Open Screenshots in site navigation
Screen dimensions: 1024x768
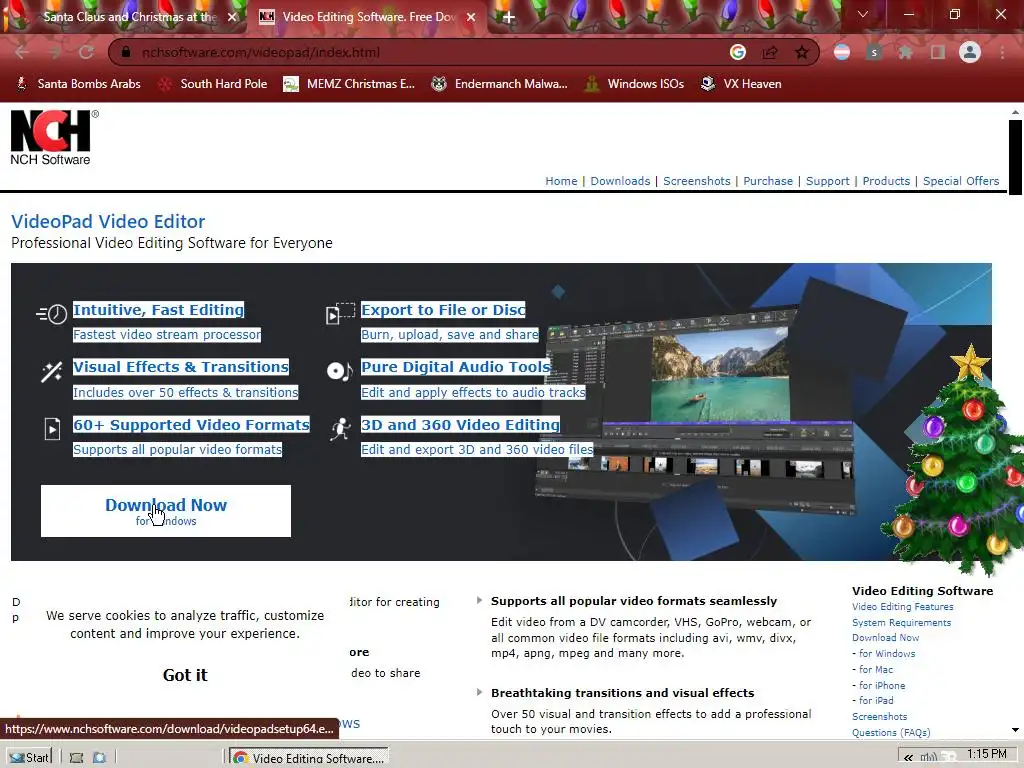(697, 181)
